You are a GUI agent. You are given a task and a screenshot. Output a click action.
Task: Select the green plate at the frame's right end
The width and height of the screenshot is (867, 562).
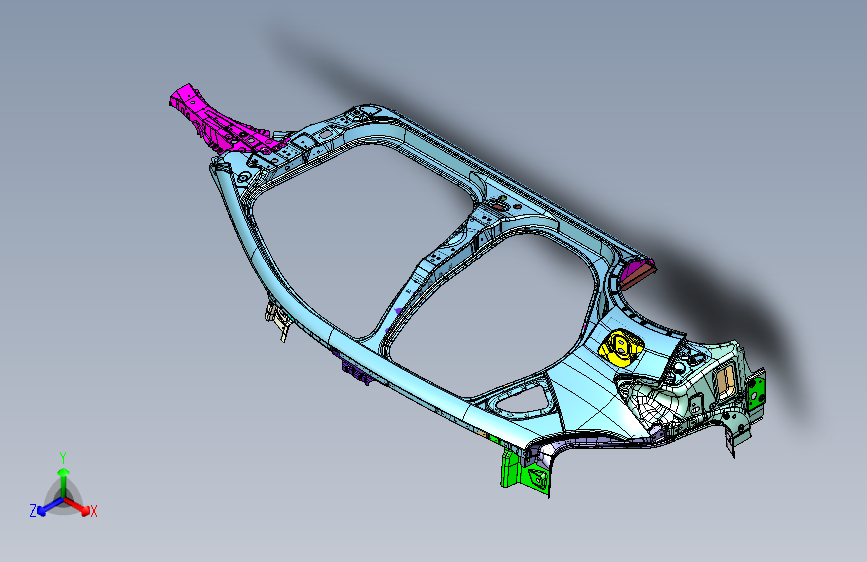[756, 391]
